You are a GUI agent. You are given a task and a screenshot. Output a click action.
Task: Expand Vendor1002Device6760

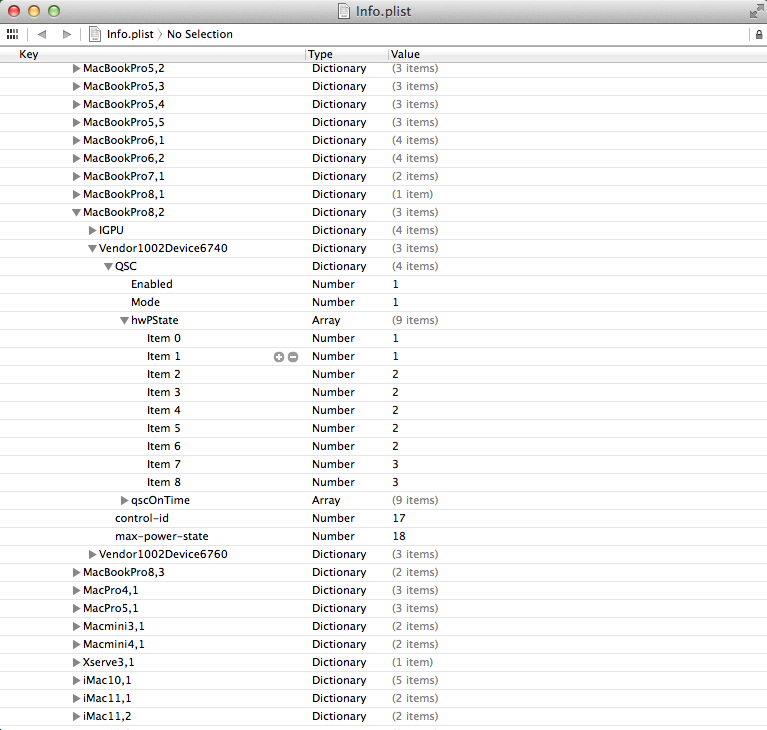pyautogui.click(x=92, y=554)
